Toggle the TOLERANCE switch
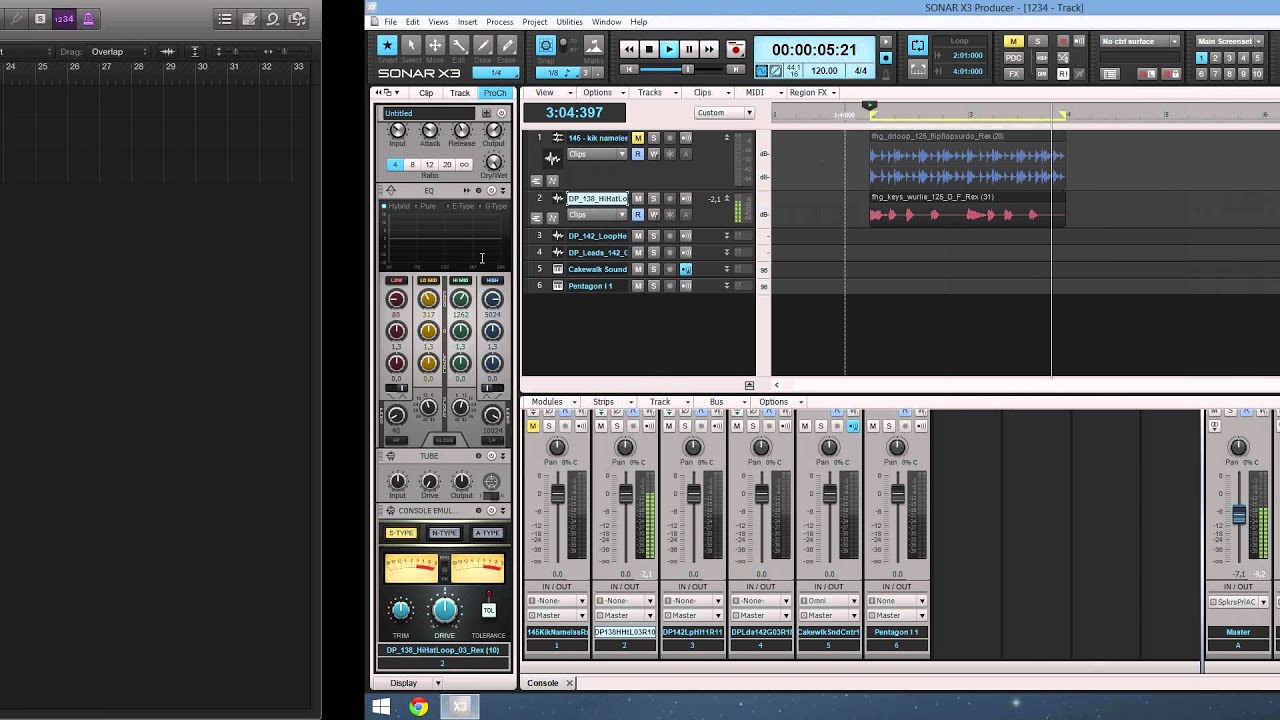The image size is (1280, 720). (489, 609)
